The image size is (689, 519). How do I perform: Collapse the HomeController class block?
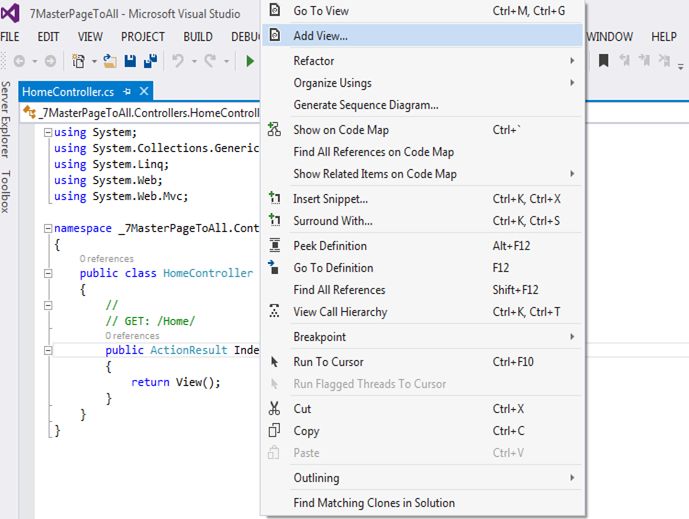point(47,273)
